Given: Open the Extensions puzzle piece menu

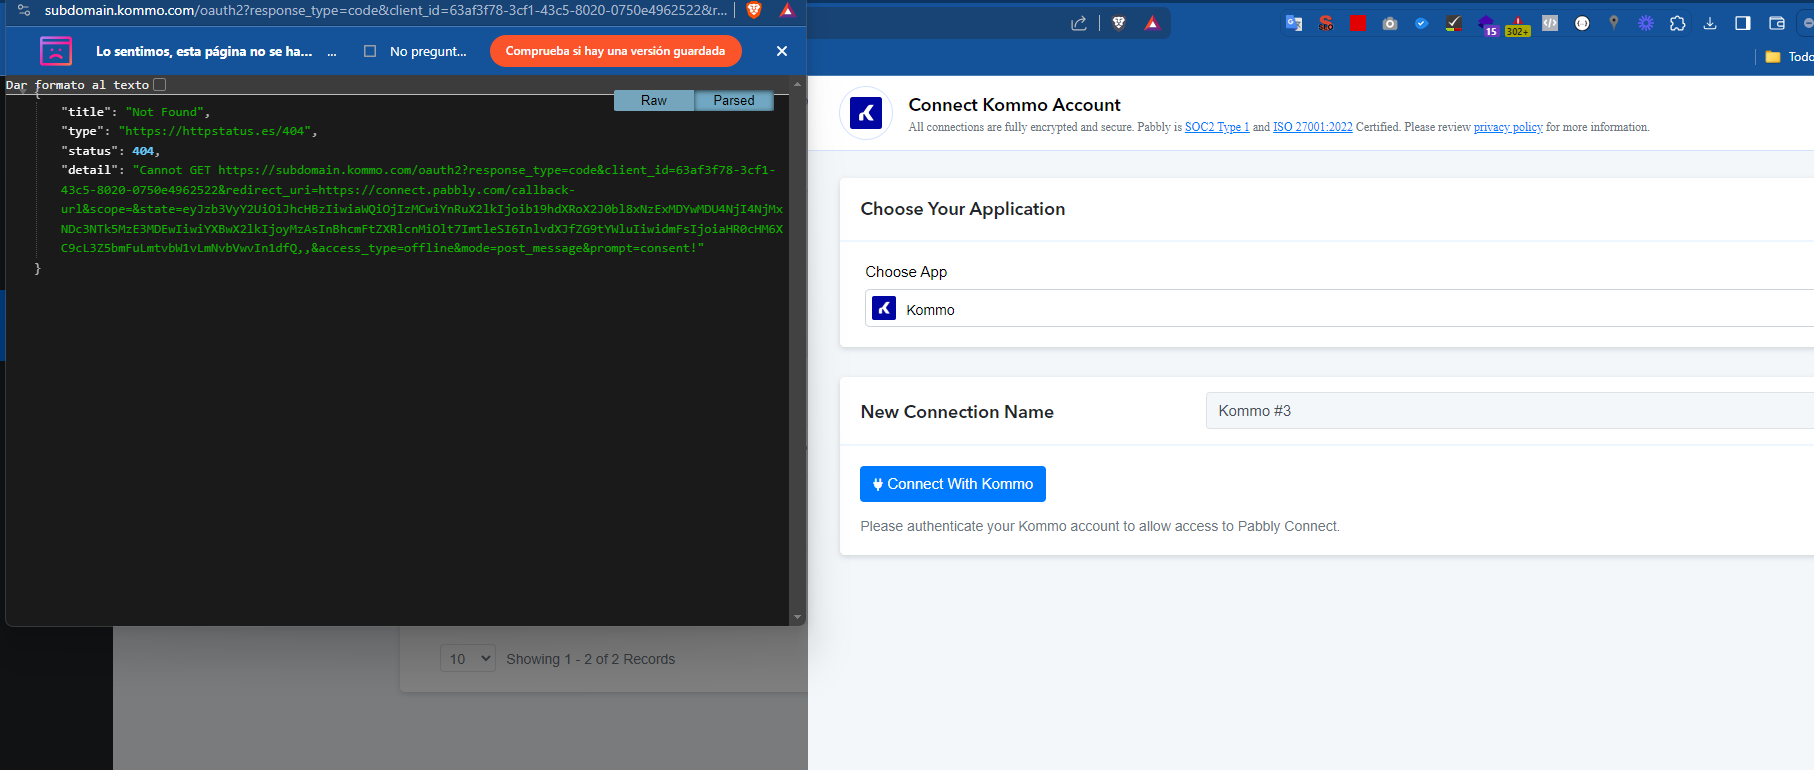Looking at the screenshot, I should [x=1678, y=23].
